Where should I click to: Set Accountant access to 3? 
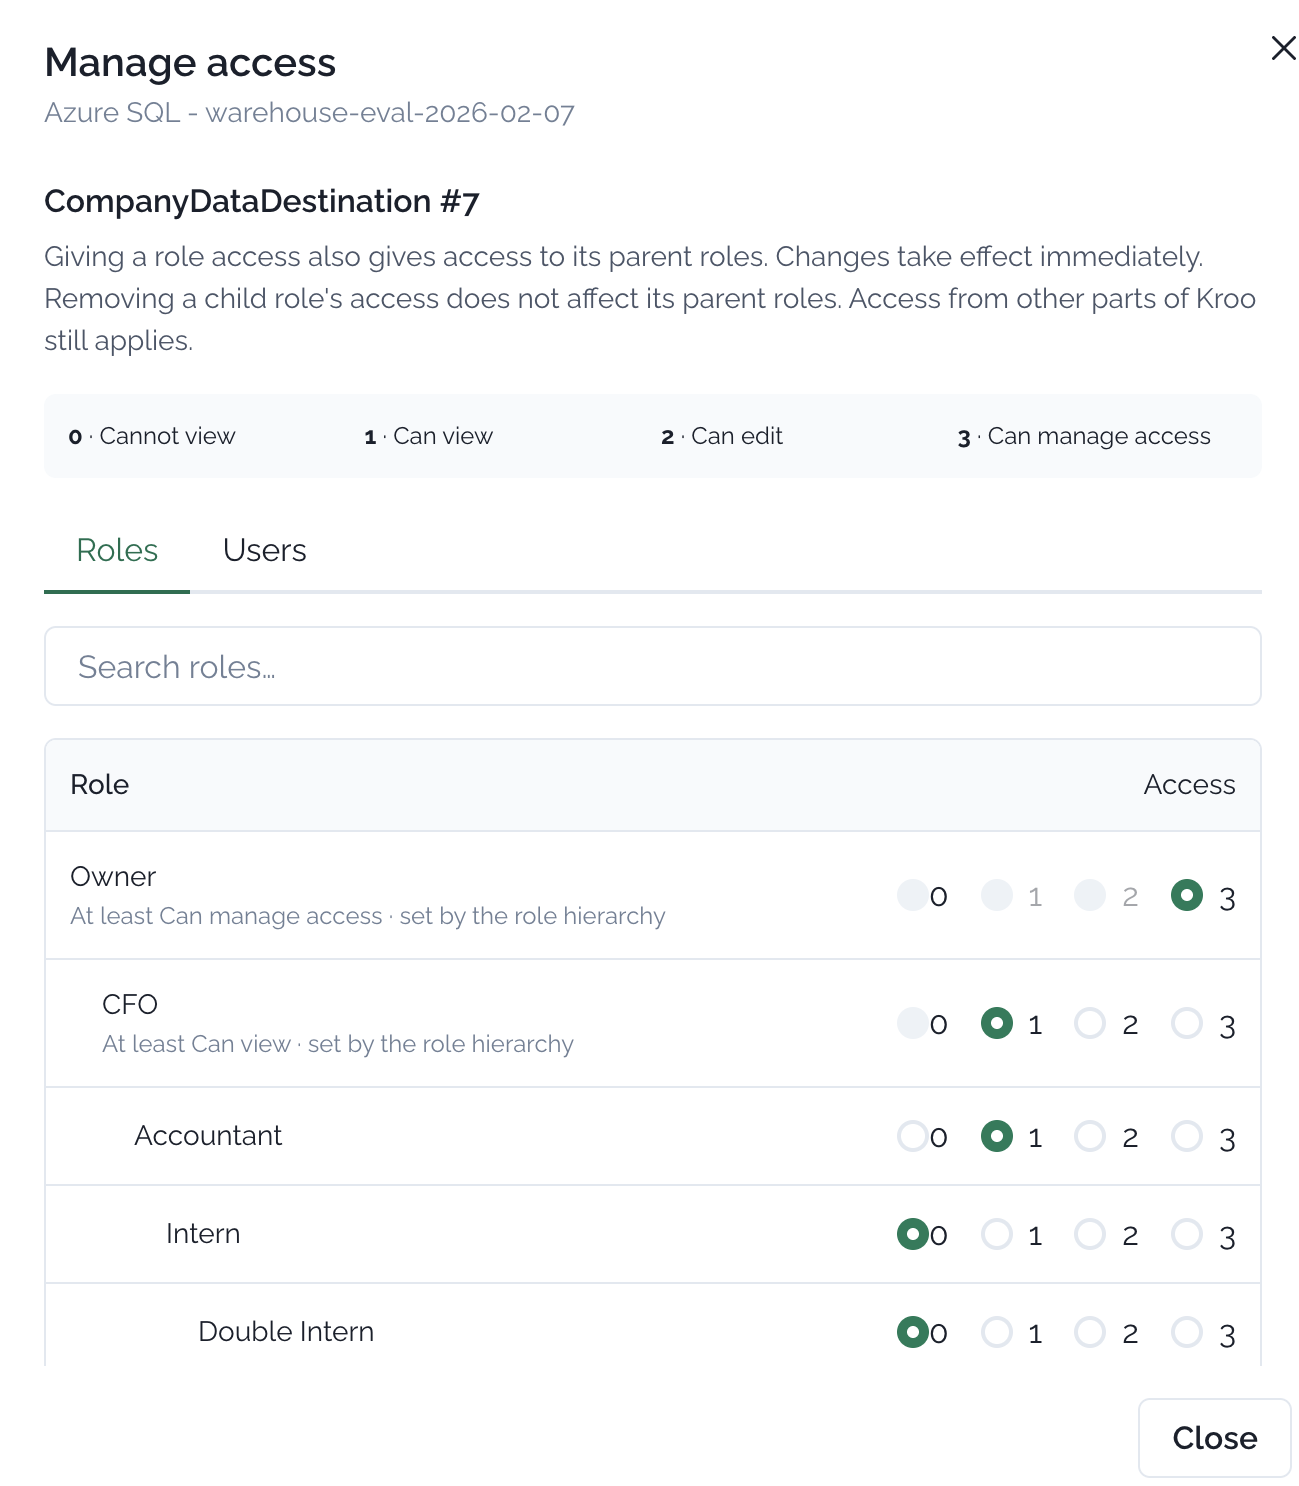(1187, 1136)
